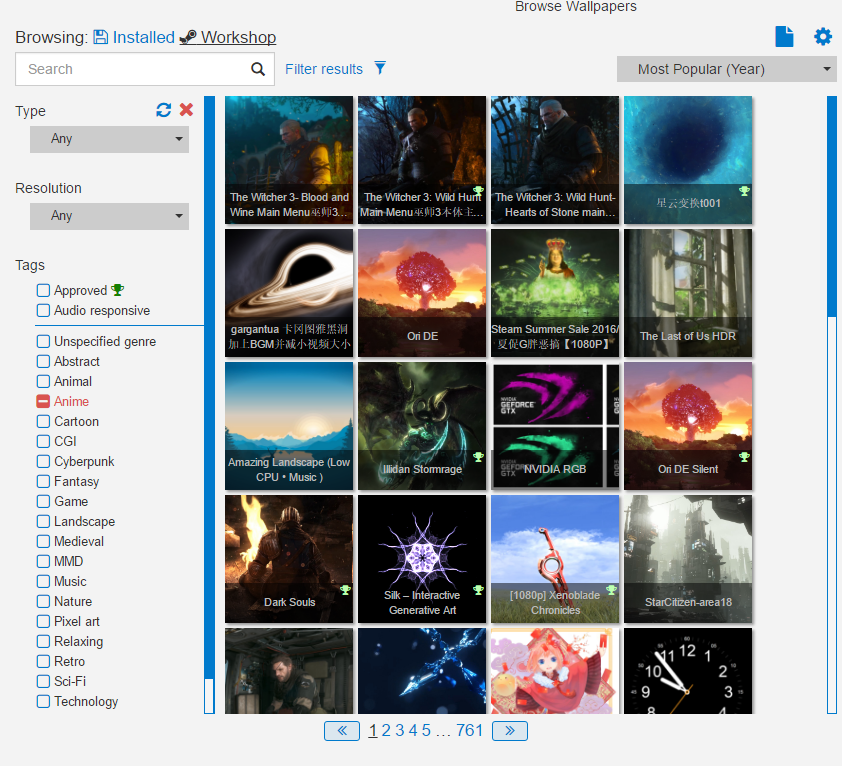Jump to last page 761
This screenshot has width=842, height=766.
tap(470, 731)
